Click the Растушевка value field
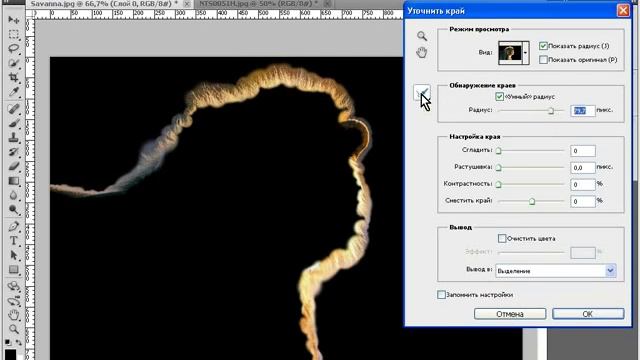Viewport: 640px width, 360px height. coord(582,168)
